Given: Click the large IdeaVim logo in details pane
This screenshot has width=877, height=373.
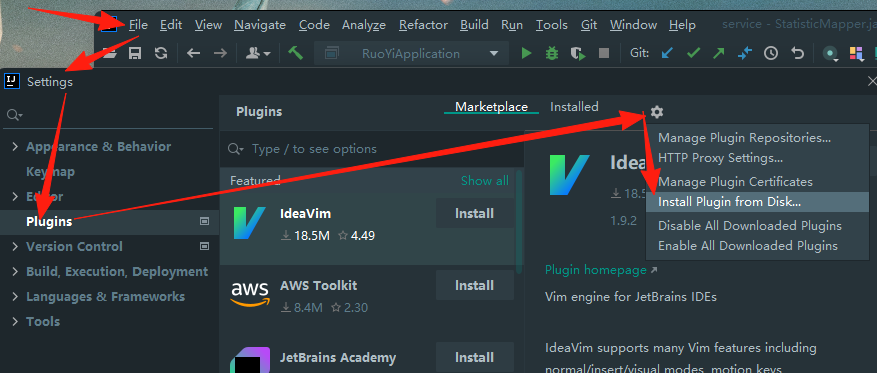Looking at the screenshot, I should pos(569,175).
